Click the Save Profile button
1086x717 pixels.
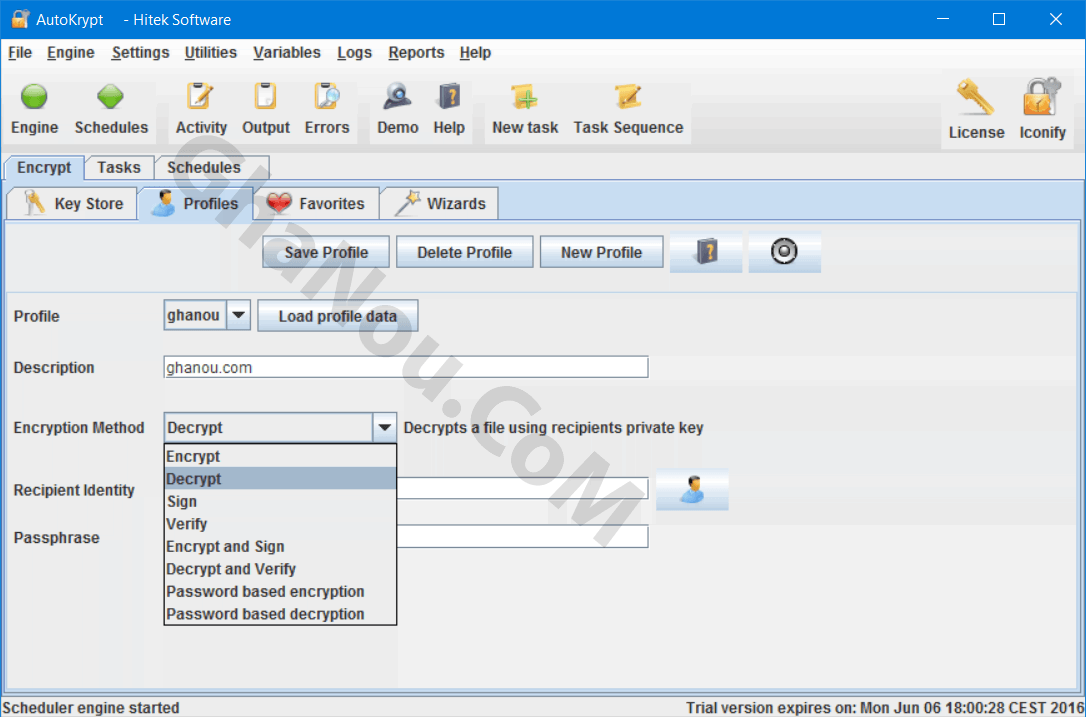(326, 252)
